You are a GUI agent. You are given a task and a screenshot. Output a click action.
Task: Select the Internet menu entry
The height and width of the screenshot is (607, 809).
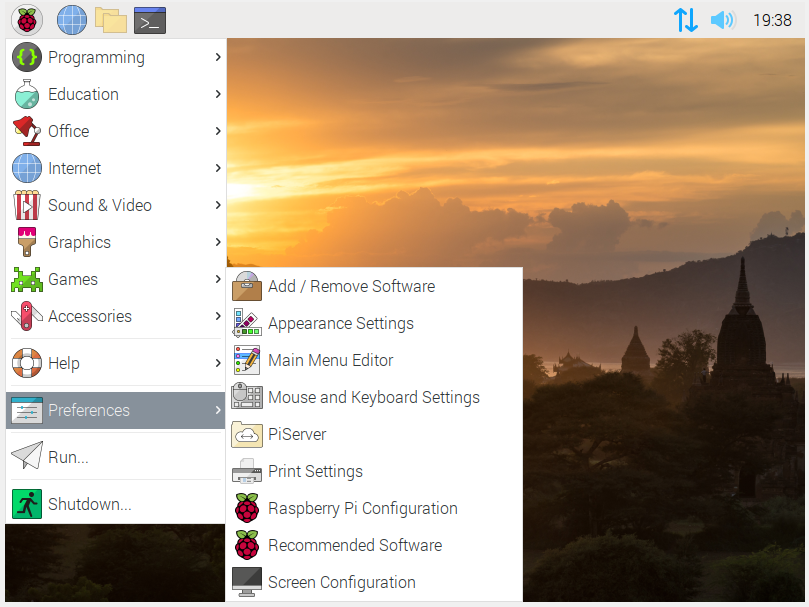116,168
